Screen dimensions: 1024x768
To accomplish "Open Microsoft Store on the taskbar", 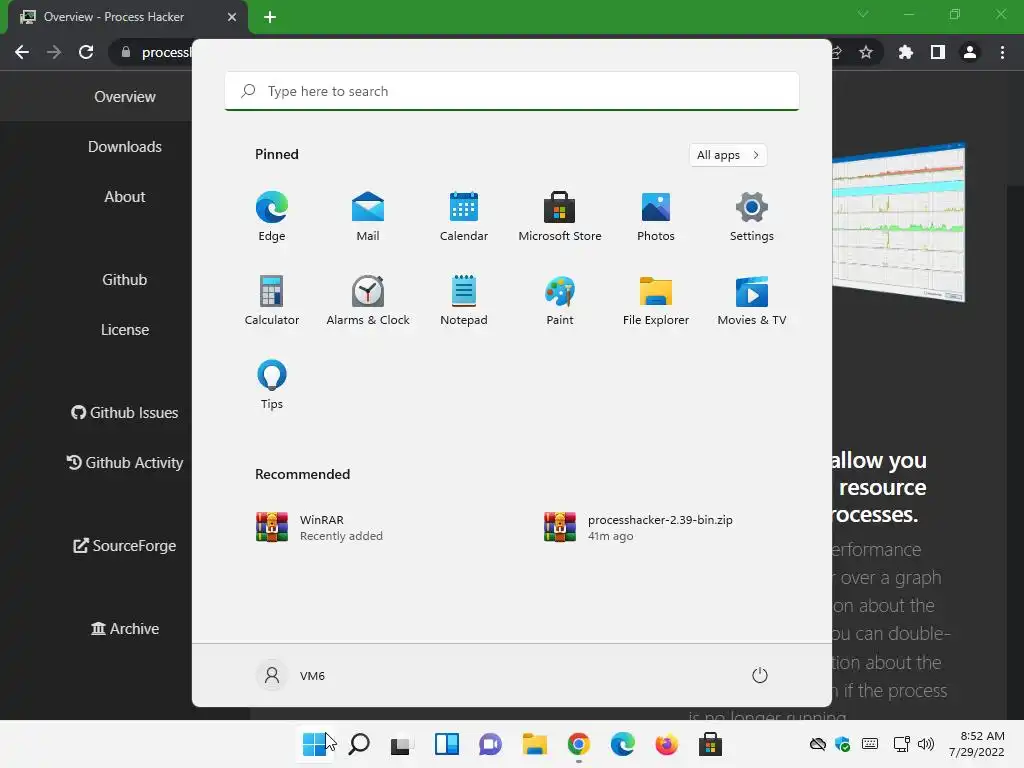I will coord(711,744).
